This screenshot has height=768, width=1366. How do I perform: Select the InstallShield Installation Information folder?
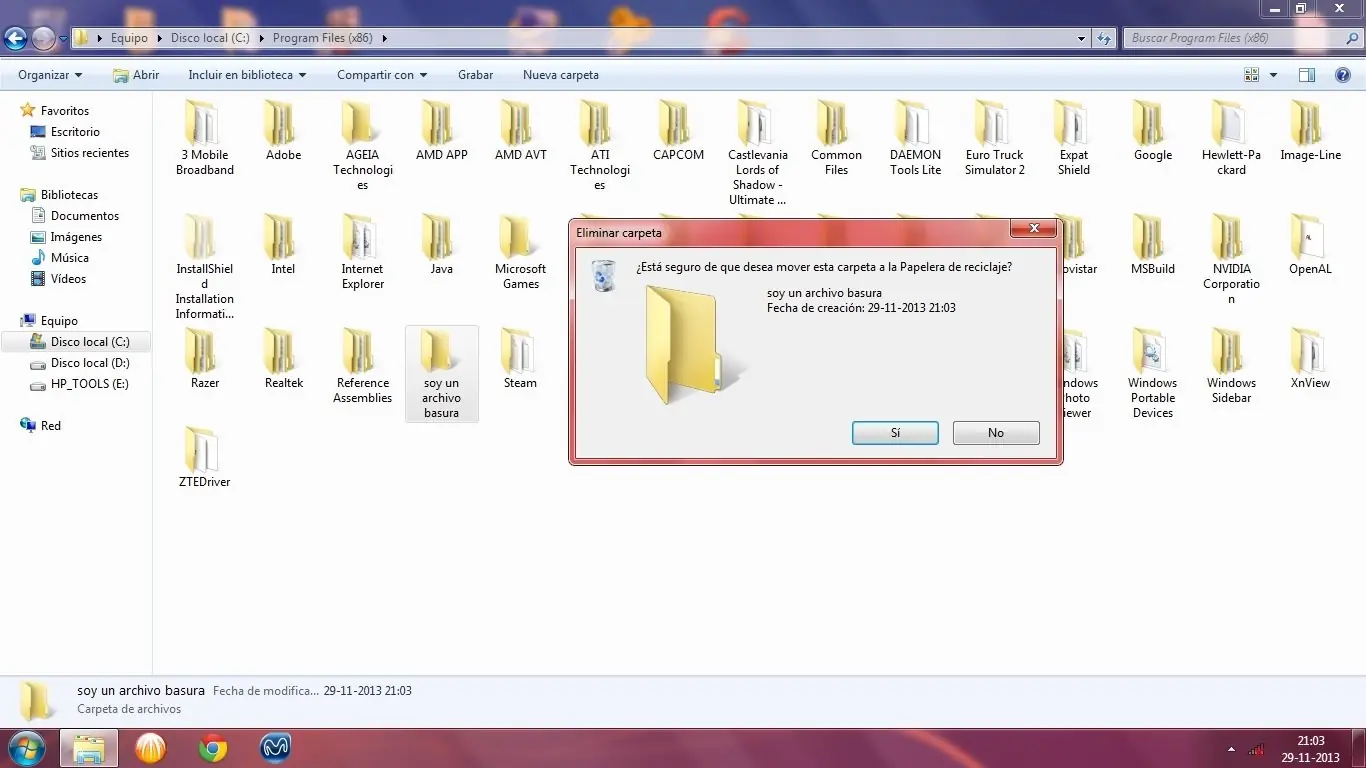(205, 267)
